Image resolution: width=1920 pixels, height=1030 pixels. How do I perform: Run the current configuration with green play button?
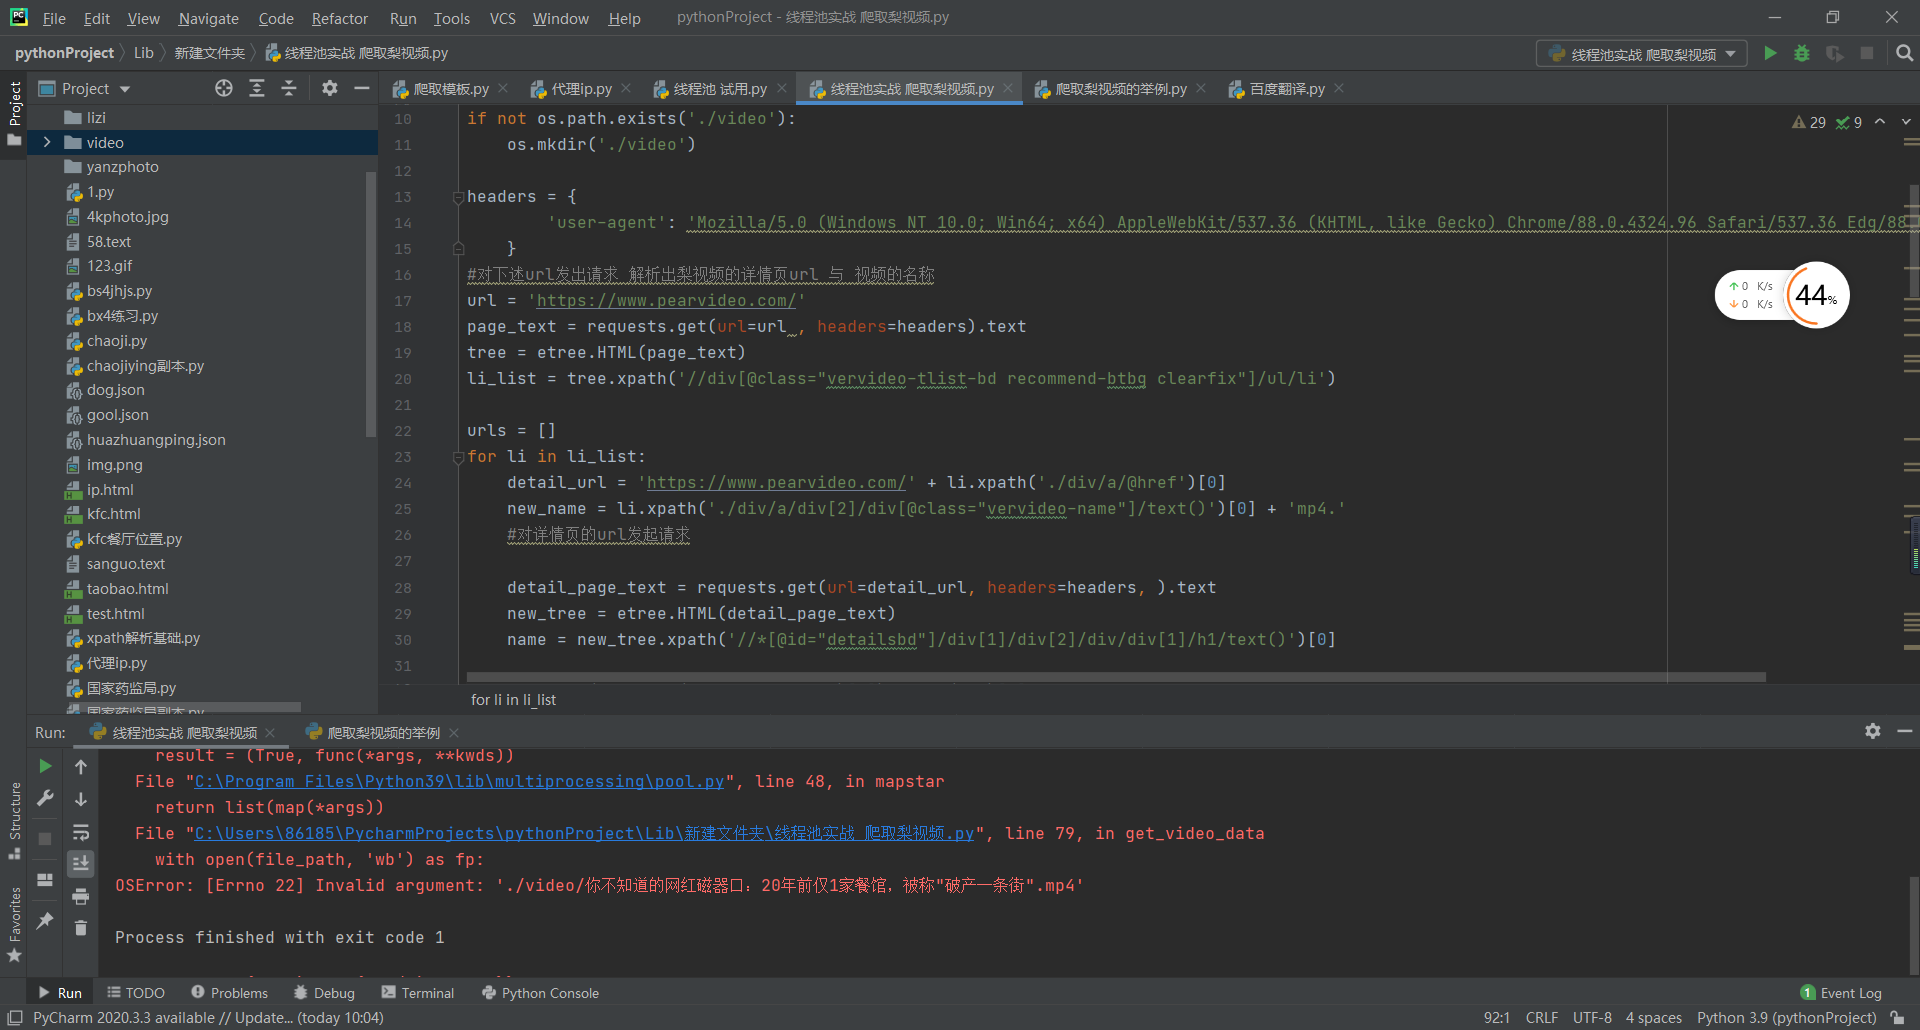click(x=1770, y=53)
